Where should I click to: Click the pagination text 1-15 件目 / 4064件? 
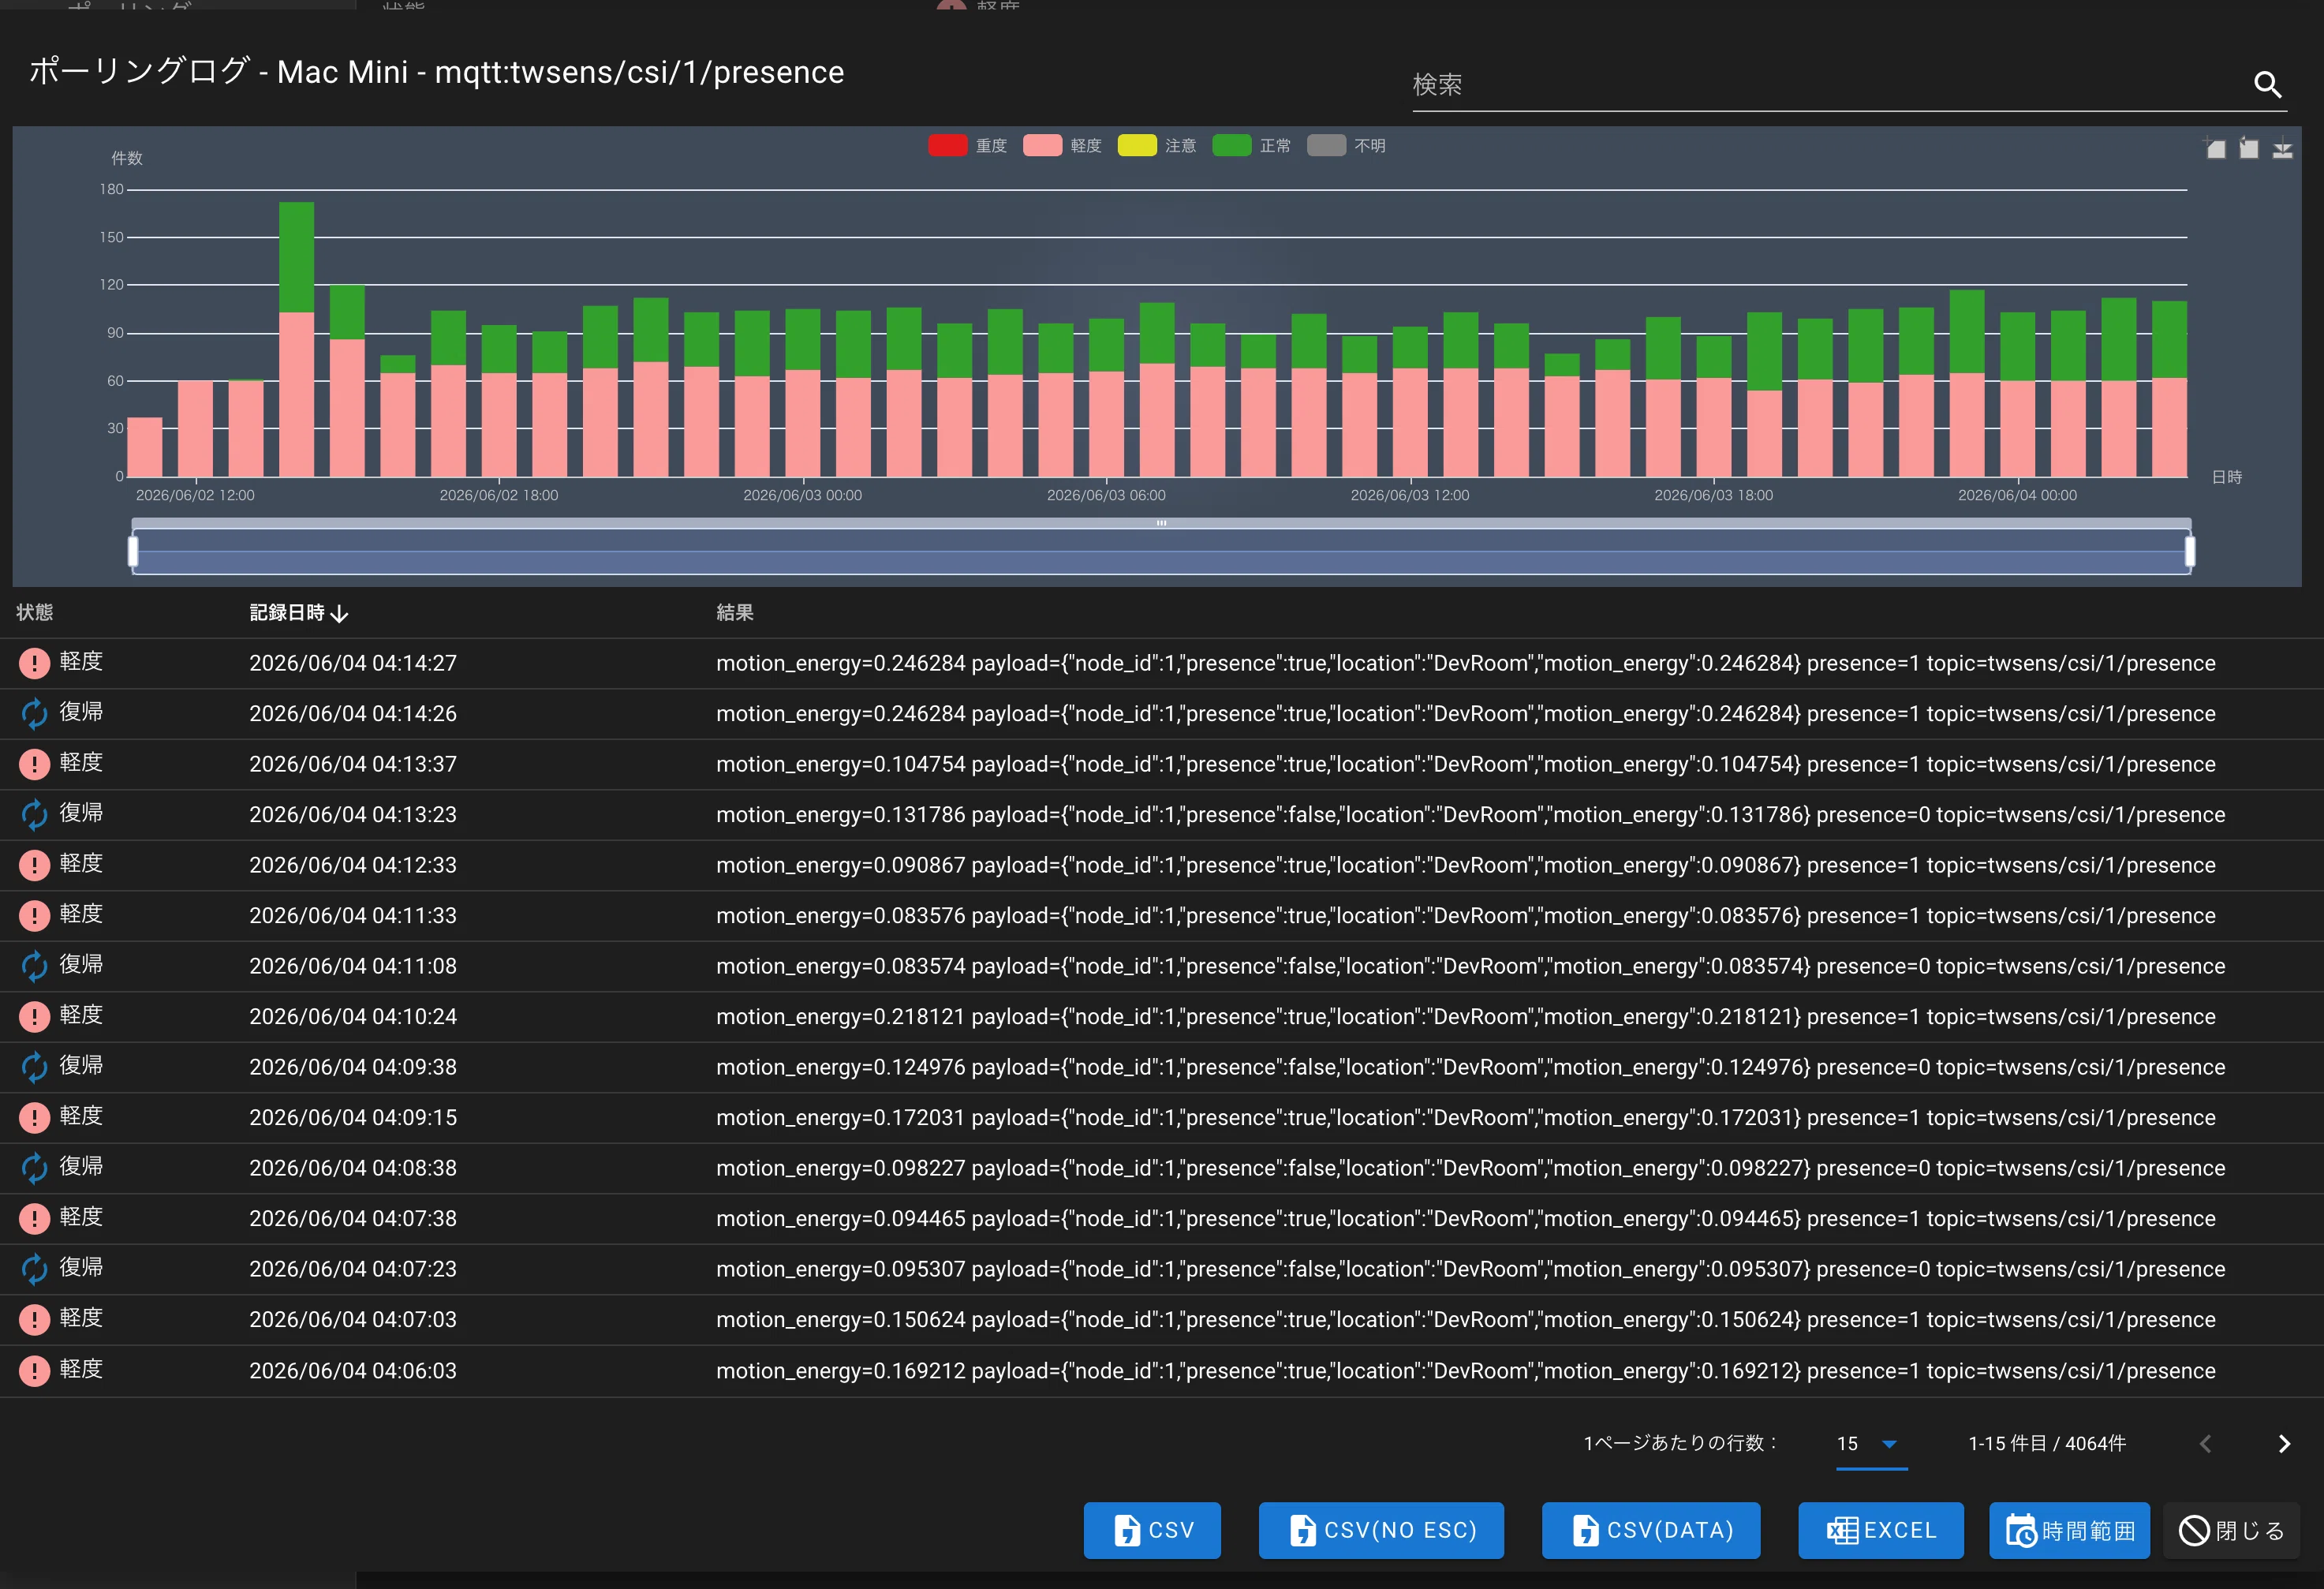point(2047,1443)
